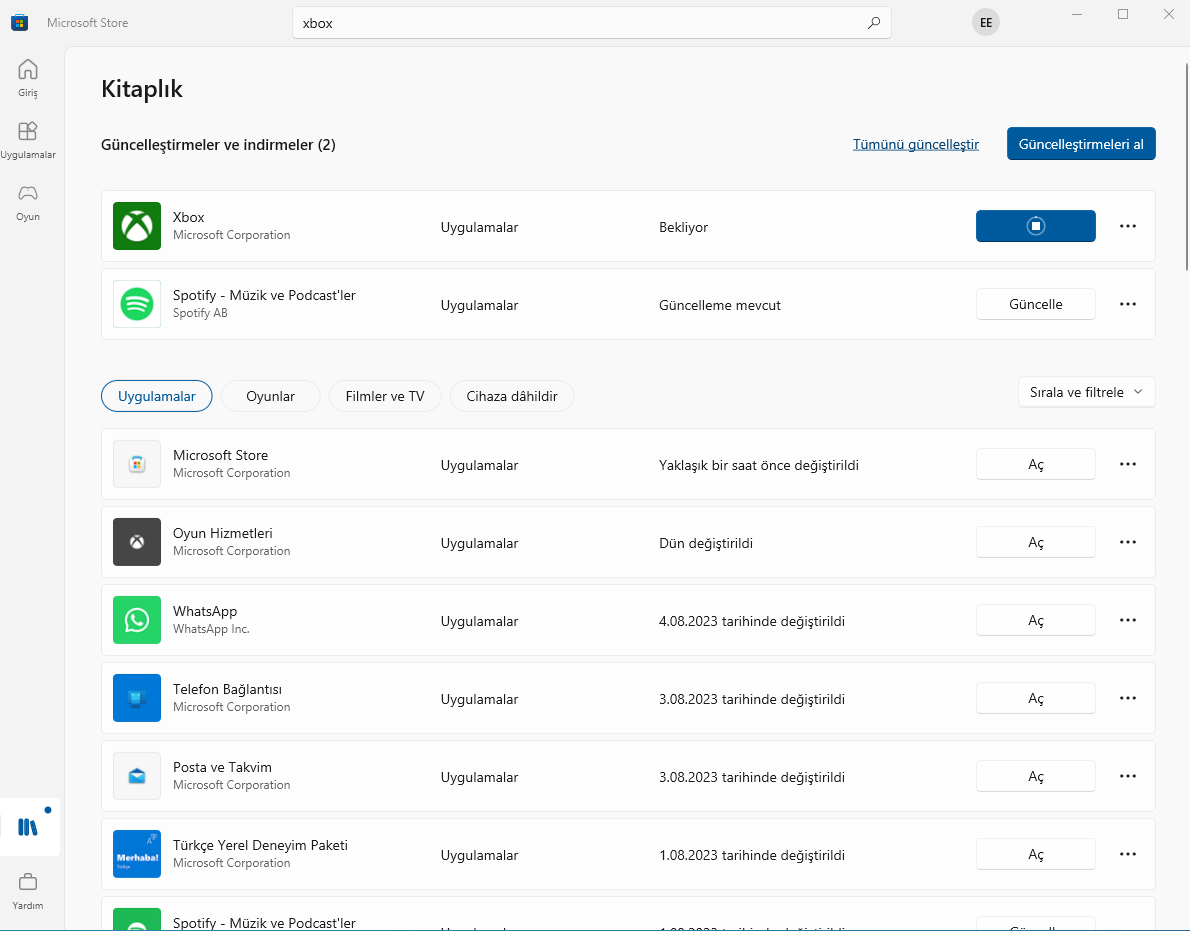Click the search magnifier icon
The image size is (1190, 931).
click(x=874, y=23)
